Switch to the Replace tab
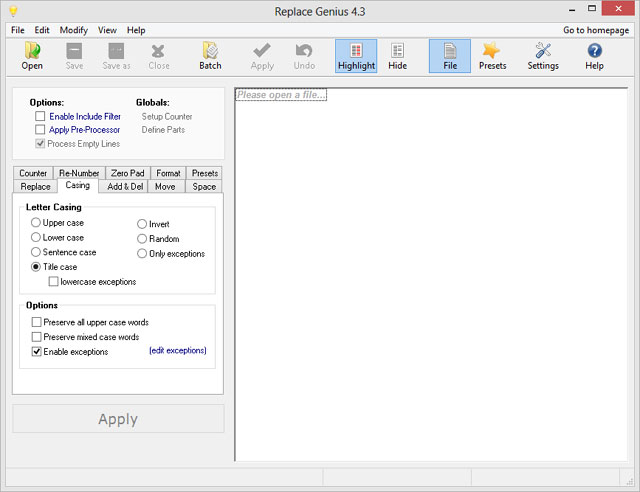The width and height of the screenshot is (640, 492). click(36, 187)
